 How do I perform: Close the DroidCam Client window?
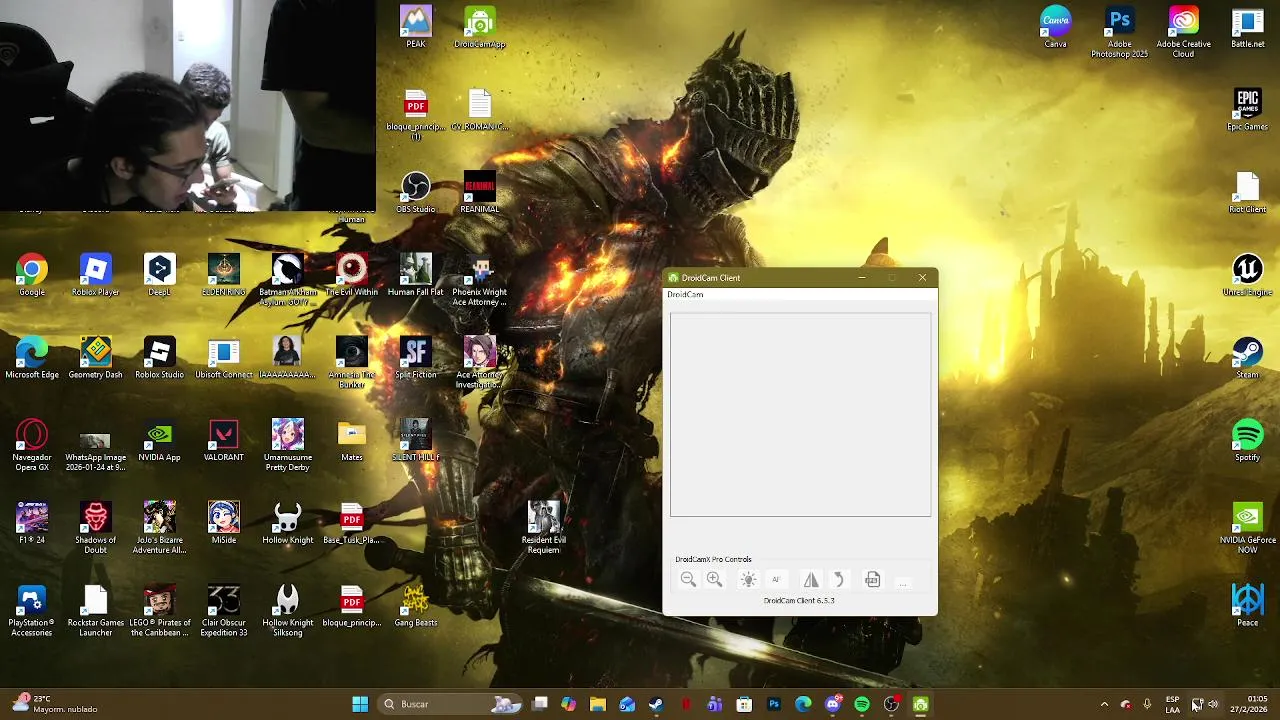(922, 278)
